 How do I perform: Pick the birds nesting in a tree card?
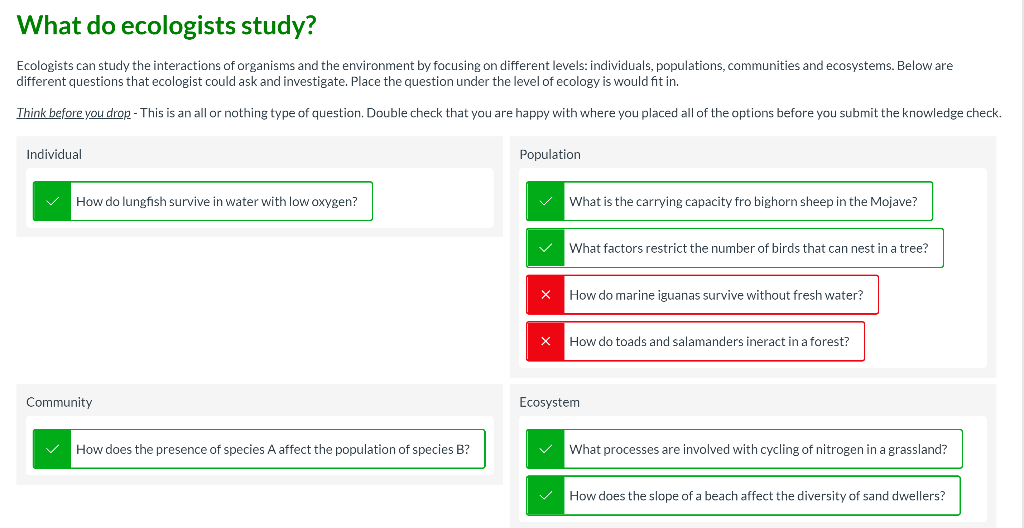[x=749, y=248]
